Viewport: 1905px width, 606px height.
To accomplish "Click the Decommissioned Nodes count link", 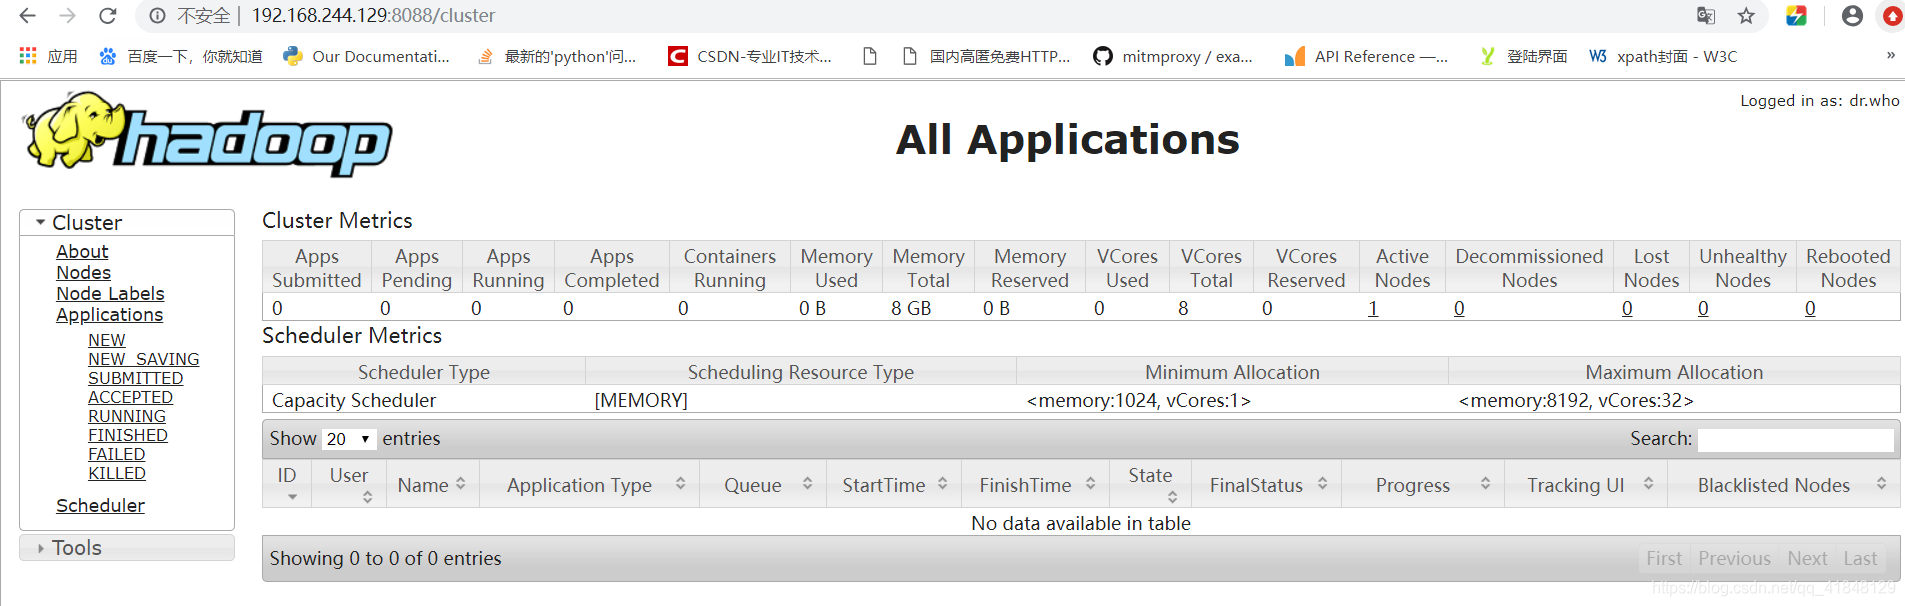I will tap(1459, 308).
